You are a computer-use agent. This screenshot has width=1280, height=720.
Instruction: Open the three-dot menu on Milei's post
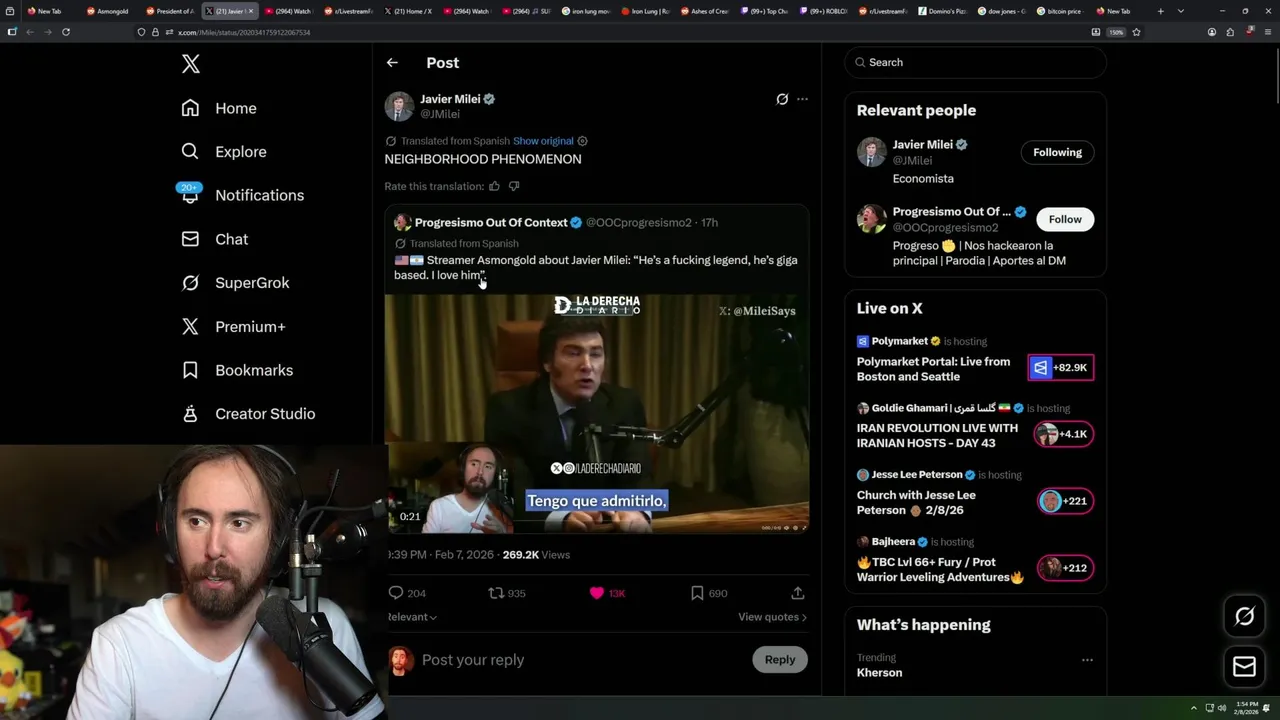pyautogui.click(x=802, y=99)
